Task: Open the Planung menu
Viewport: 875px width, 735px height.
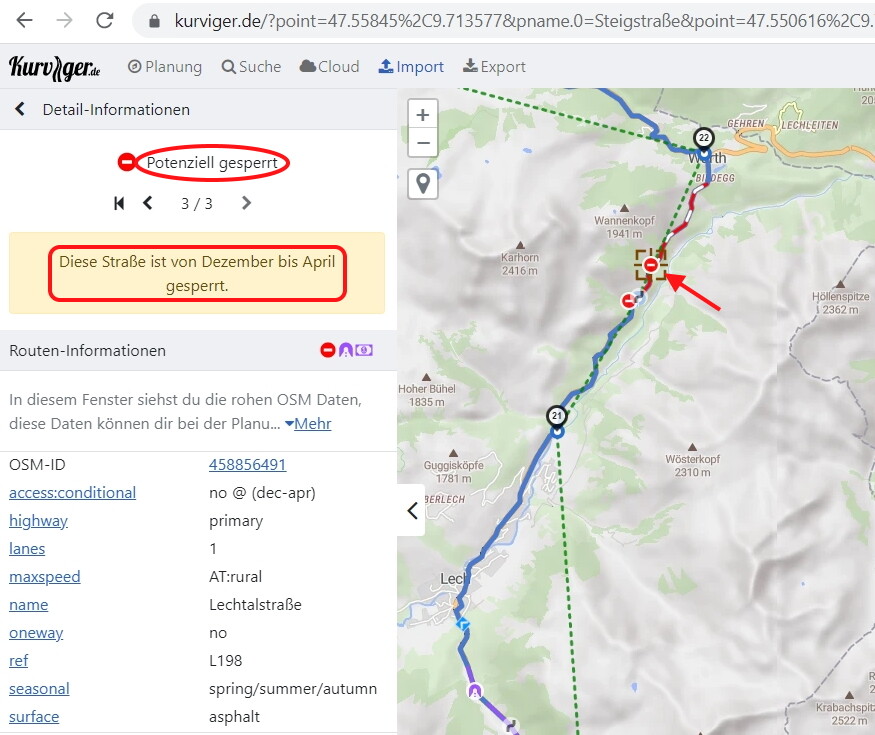Action: pyautogui.click(x=165, y=67)
